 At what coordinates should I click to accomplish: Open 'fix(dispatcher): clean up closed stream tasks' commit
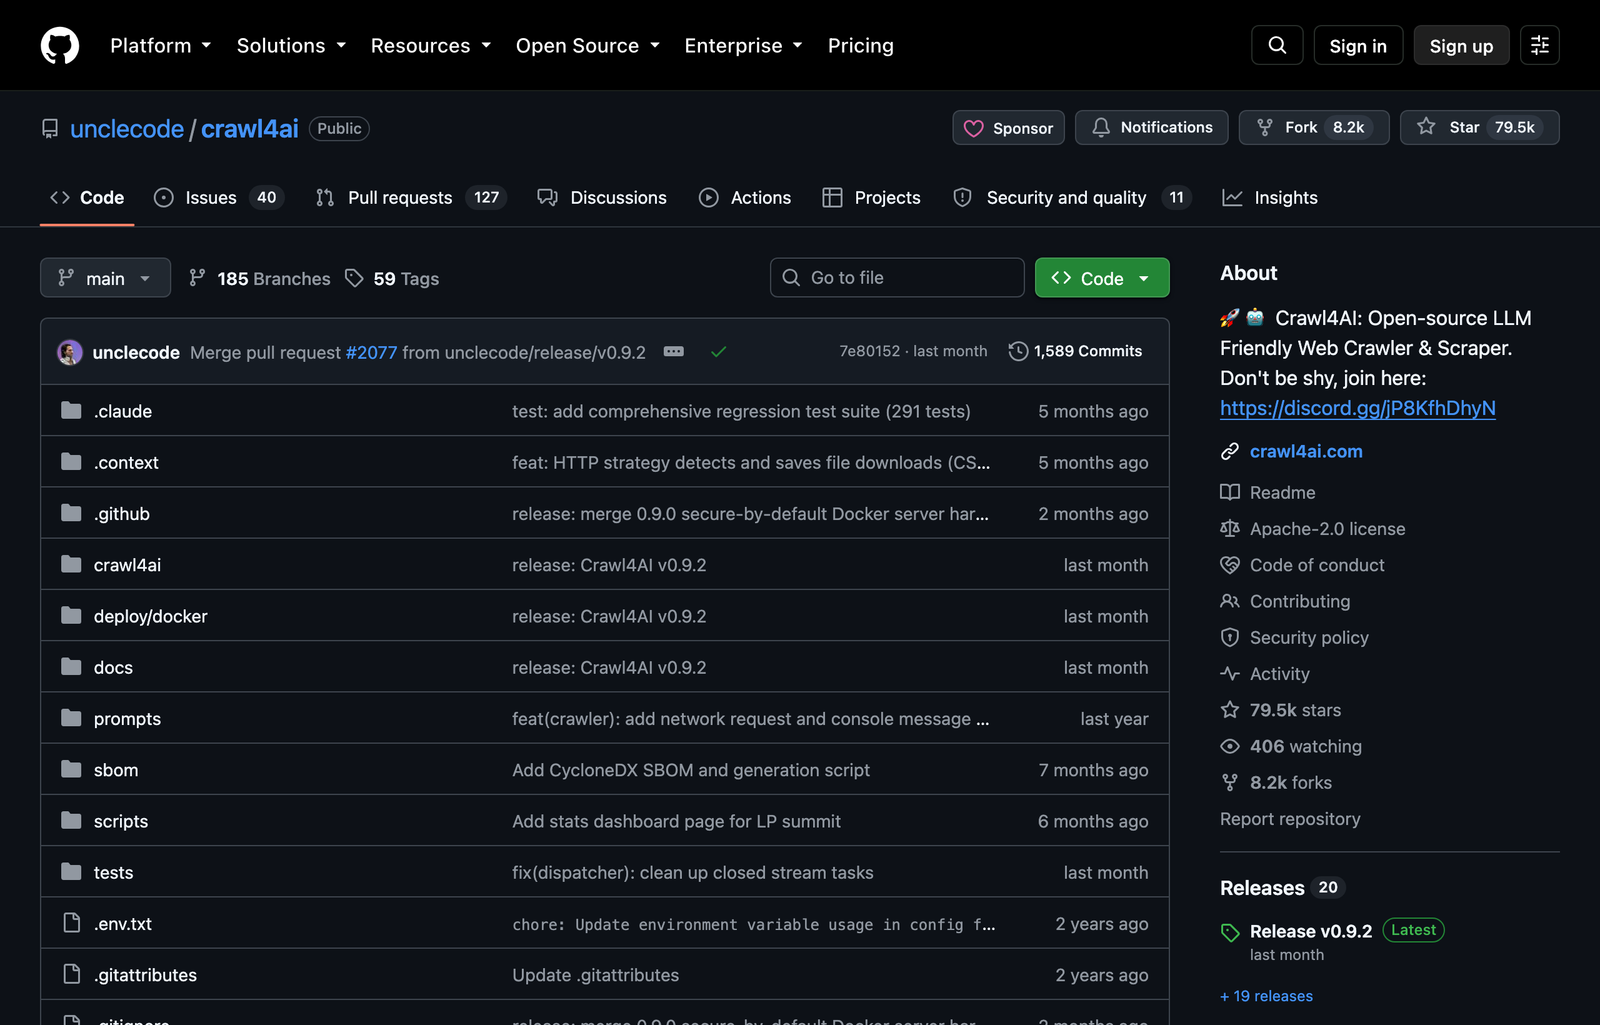pos(693,872)
